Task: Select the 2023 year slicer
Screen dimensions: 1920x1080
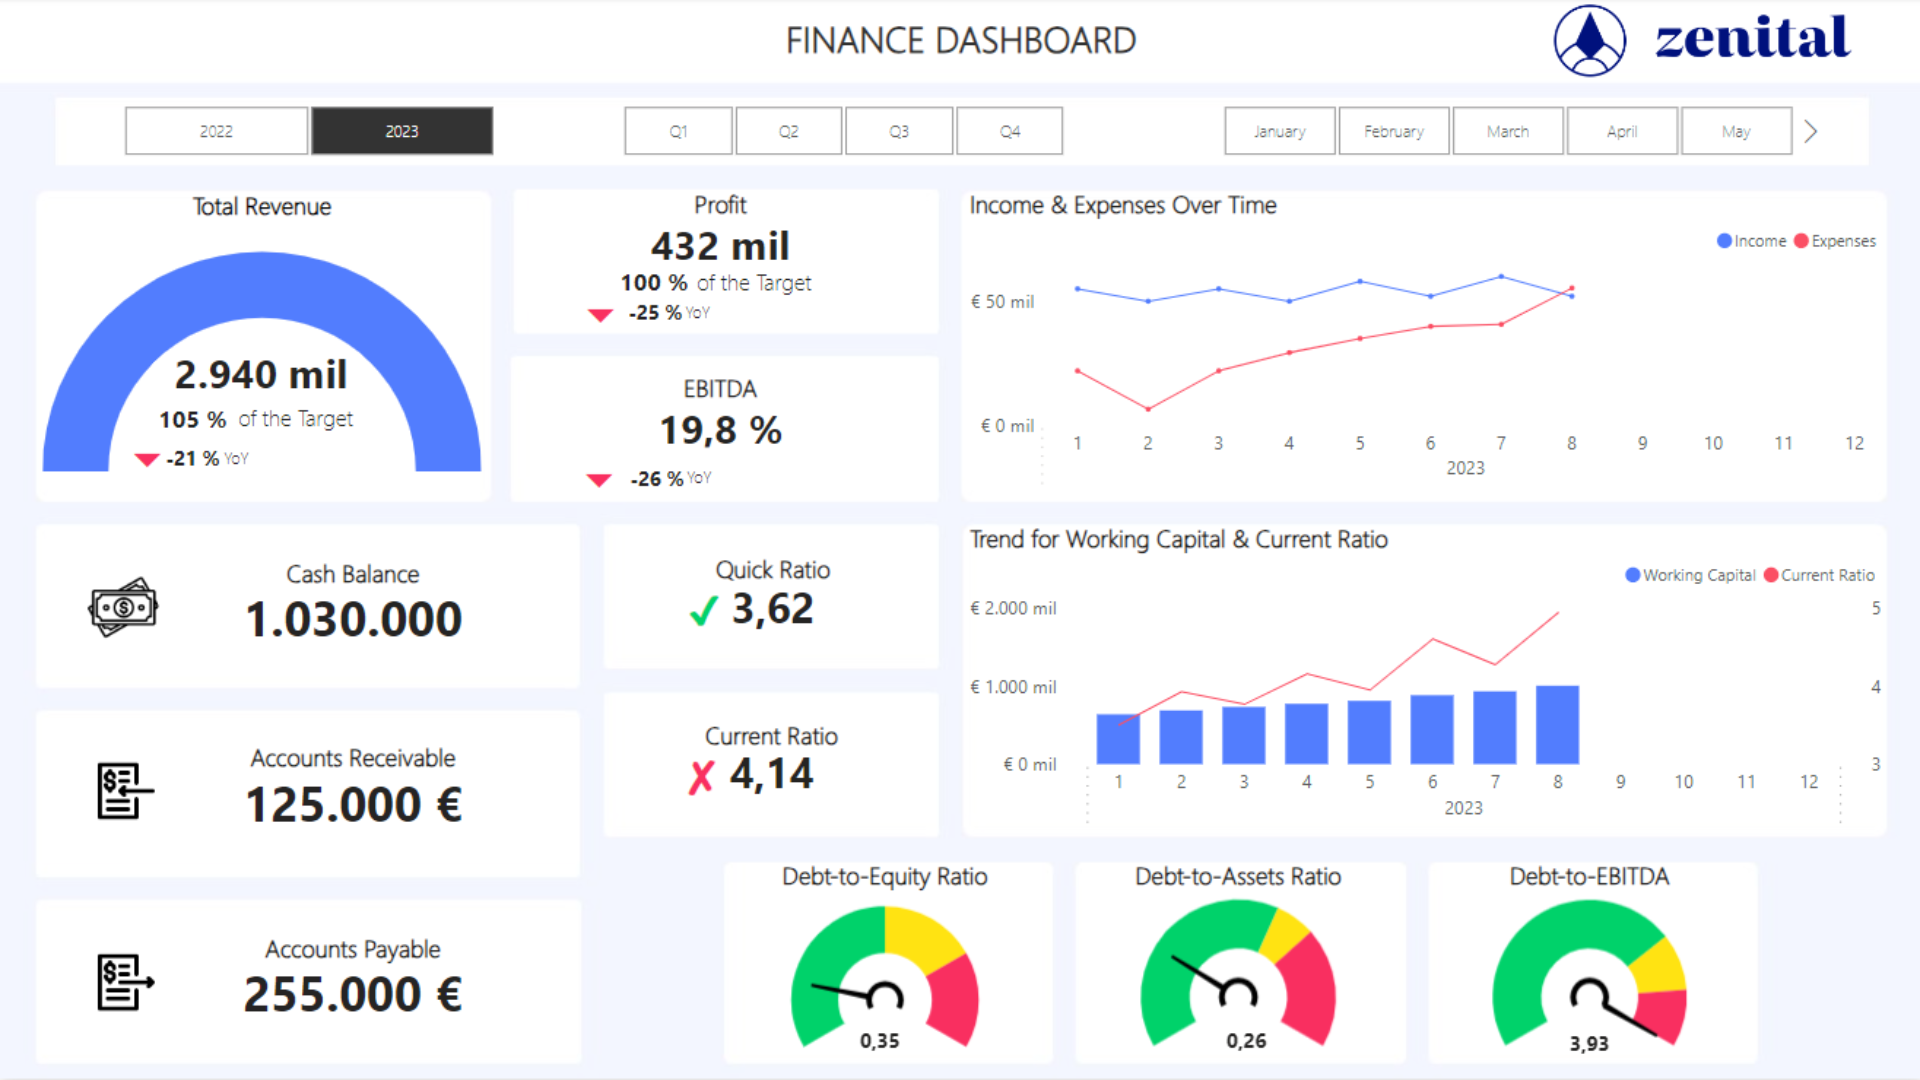Action: [x=402, y=131]
